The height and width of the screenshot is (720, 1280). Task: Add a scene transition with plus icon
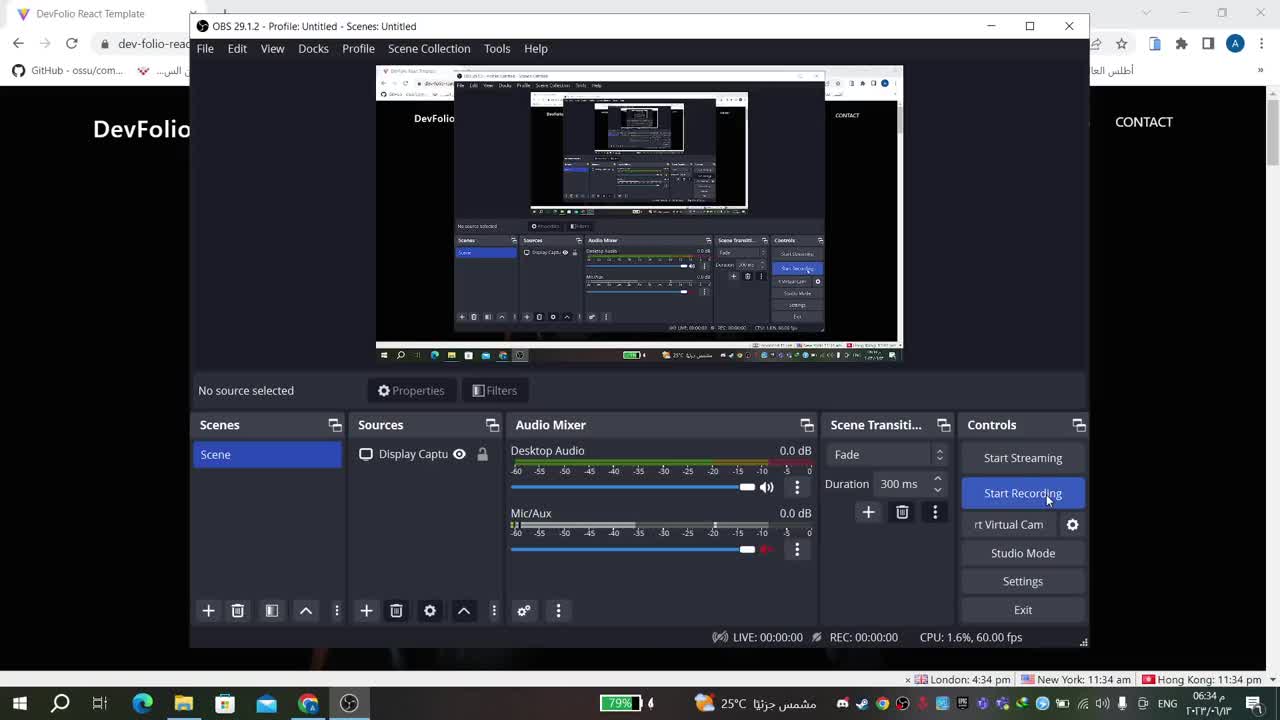tap(868, 512)
